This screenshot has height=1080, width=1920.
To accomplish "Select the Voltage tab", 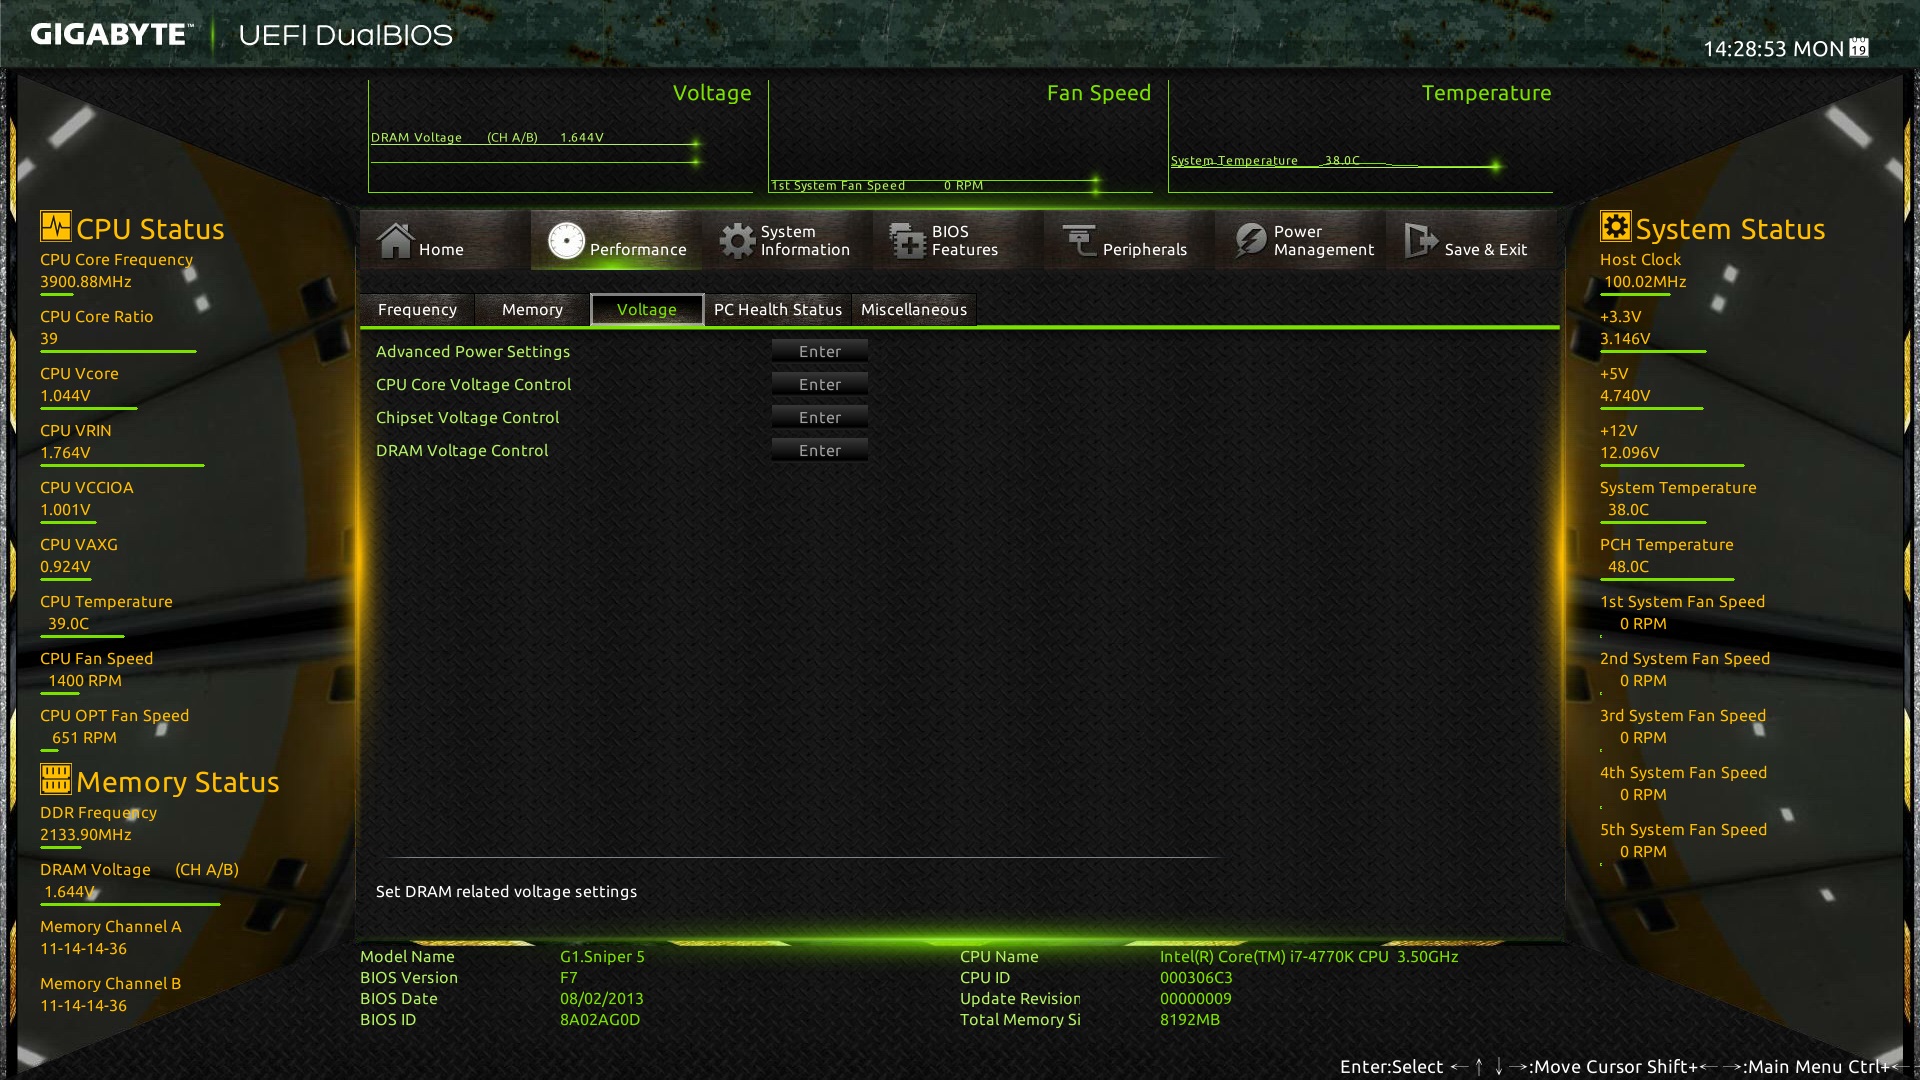I will point(647,310).
